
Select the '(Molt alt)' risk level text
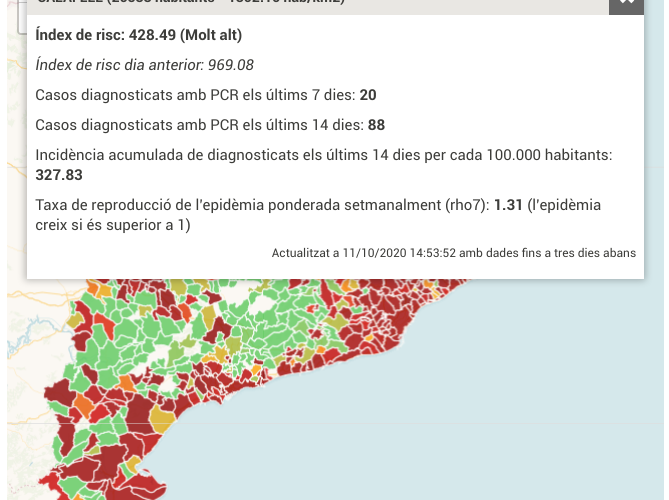(x=211, y=36)
